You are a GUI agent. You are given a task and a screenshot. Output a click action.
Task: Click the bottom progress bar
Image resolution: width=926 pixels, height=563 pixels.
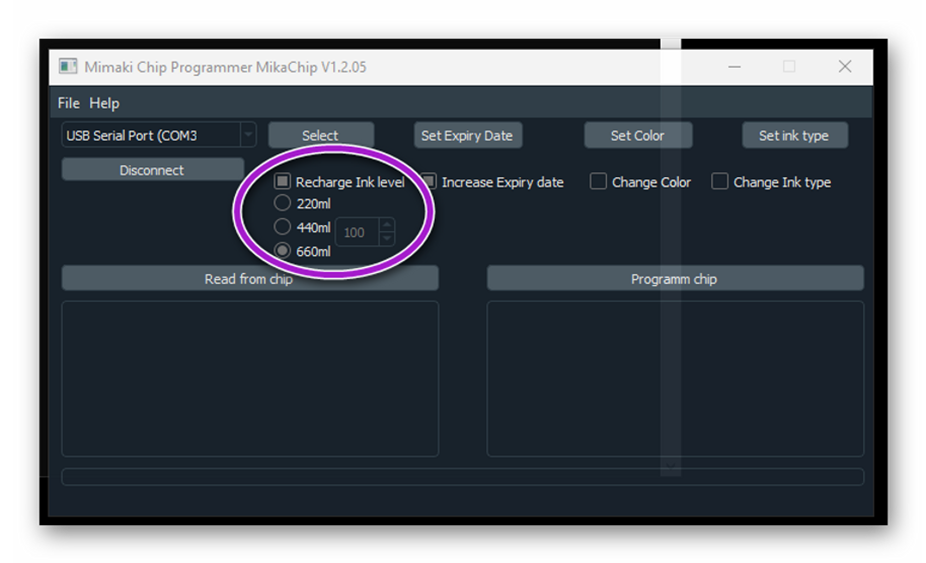tap(462, 477)
